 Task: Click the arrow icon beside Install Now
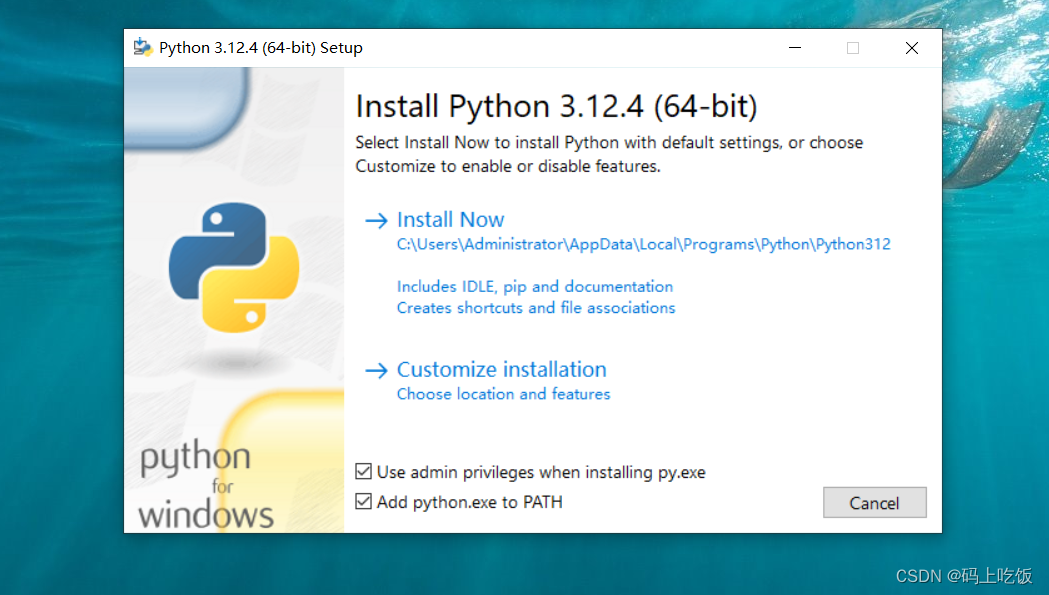tap(376, 220)
